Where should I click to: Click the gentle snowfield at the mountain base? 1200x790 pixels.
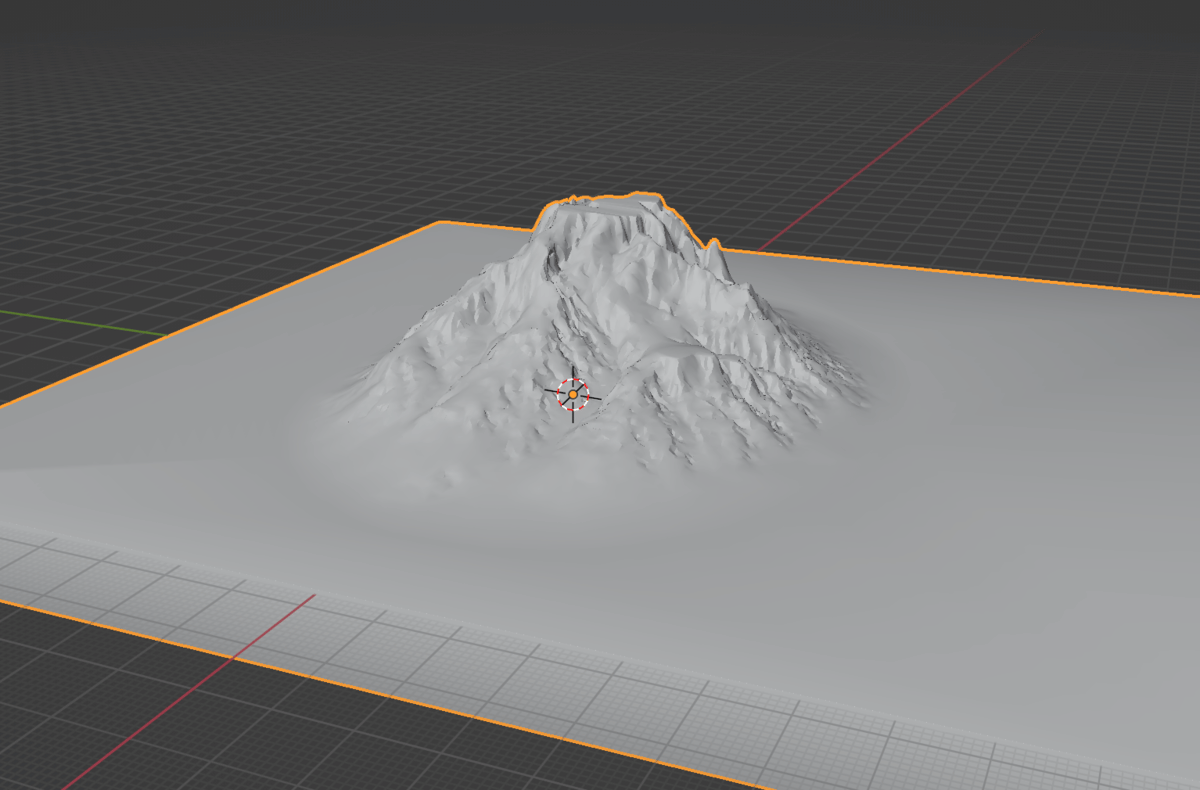coord(560,480)
